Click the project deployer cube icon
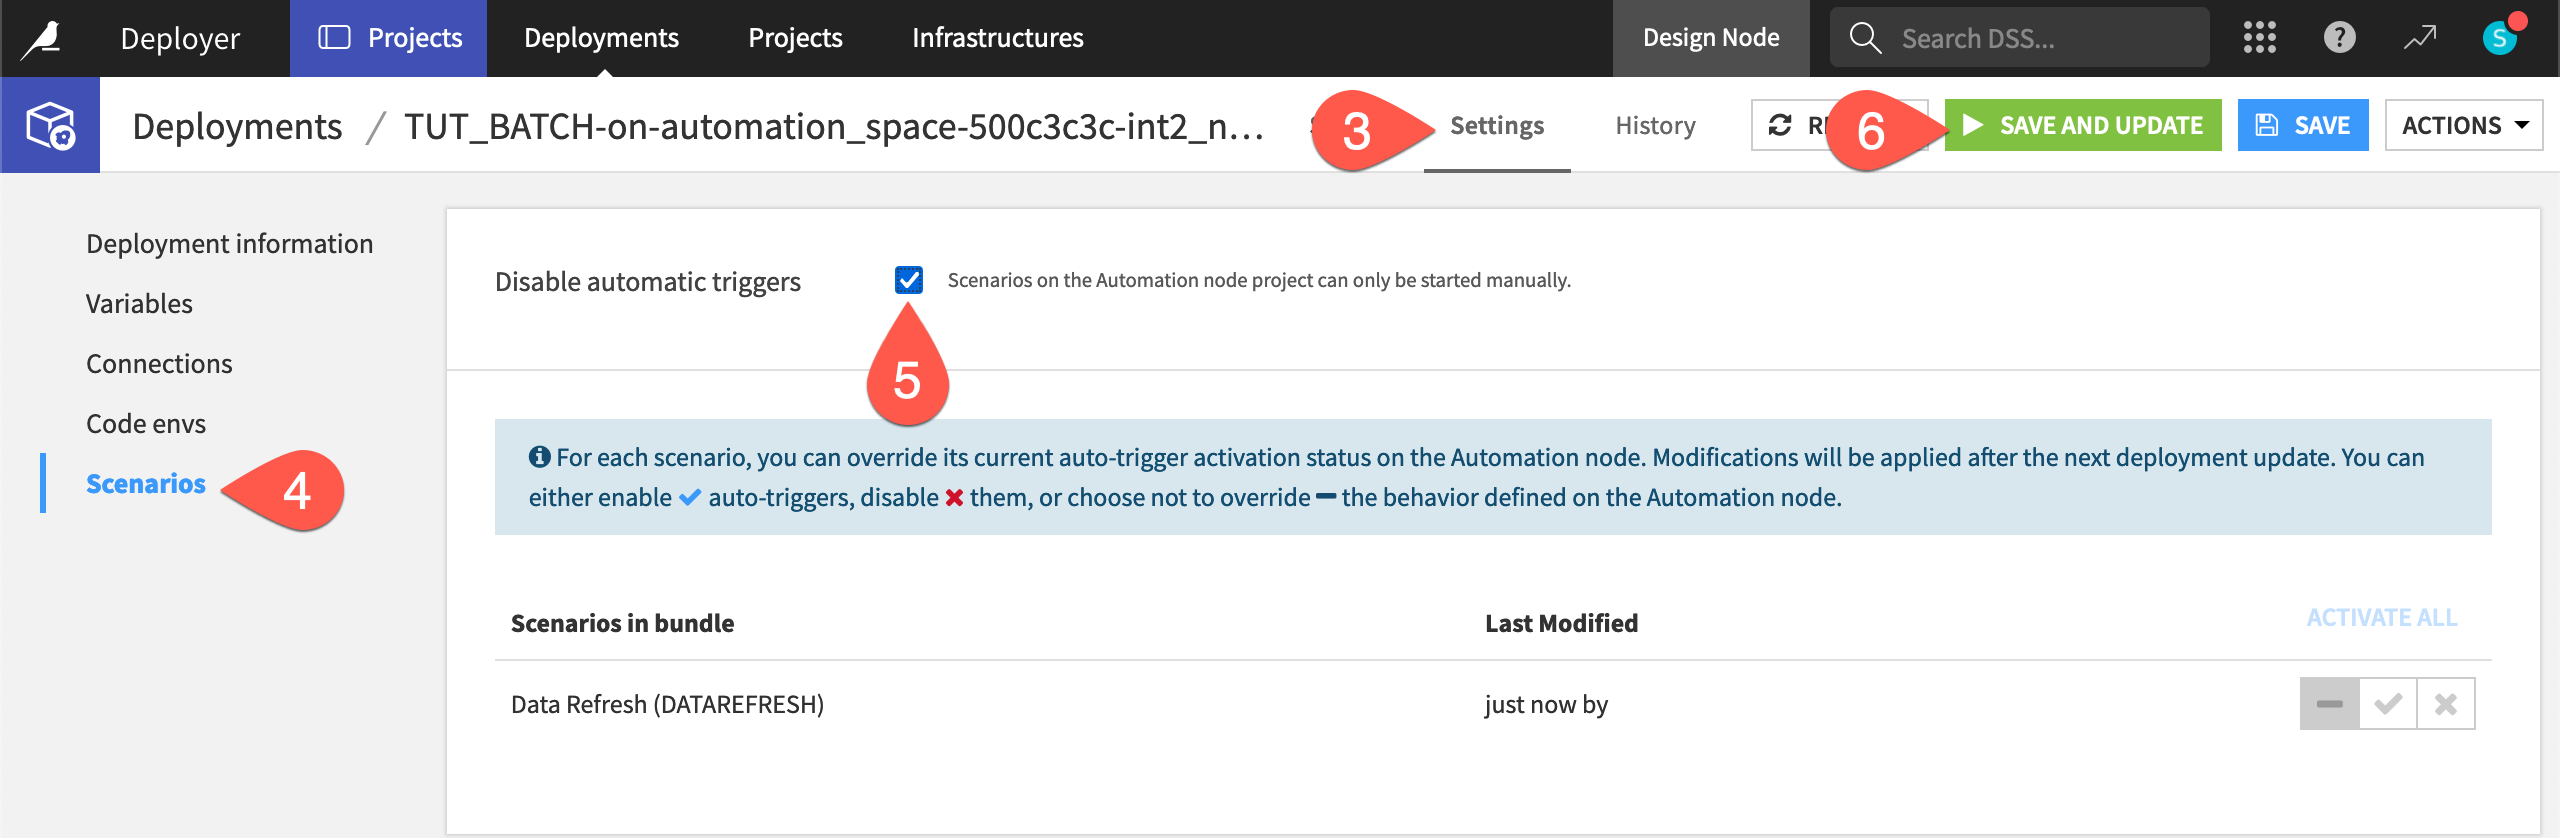 point(50,125)
